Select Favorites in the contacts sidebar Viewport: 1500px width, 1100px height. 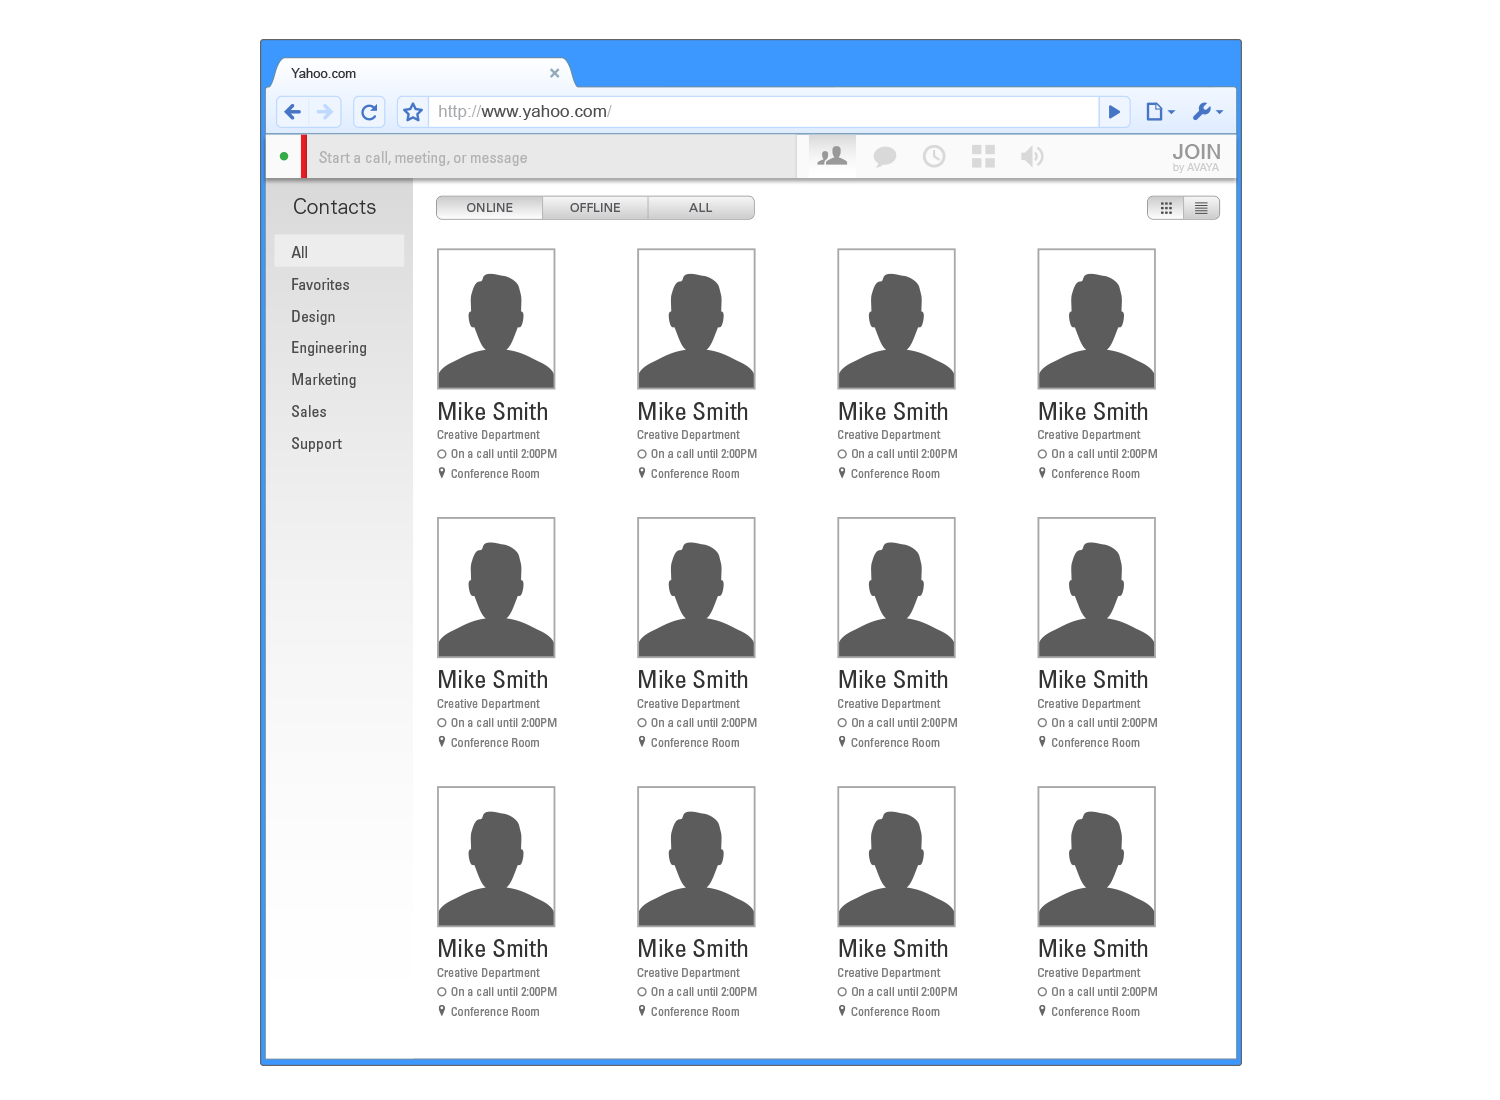(x=320, y=285)
